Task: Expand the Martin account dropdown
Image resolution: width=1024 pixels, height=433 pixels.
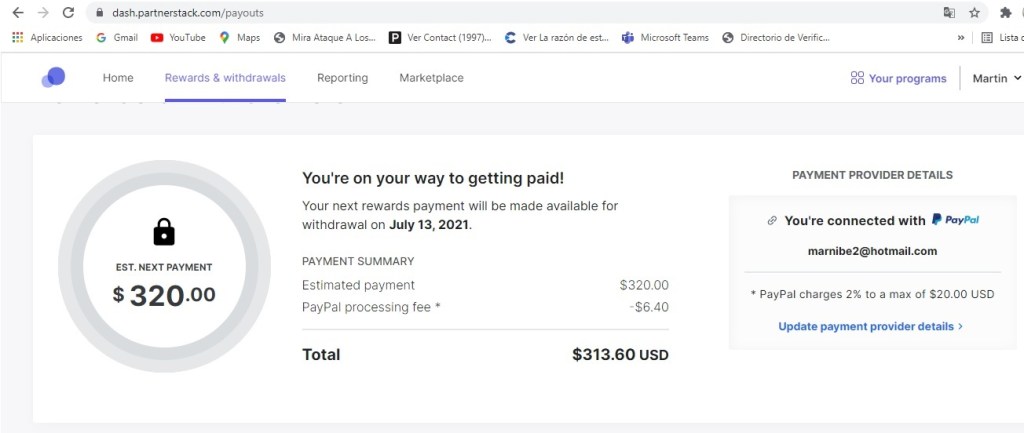Action: pyautogui.click(x=997, y=78)
